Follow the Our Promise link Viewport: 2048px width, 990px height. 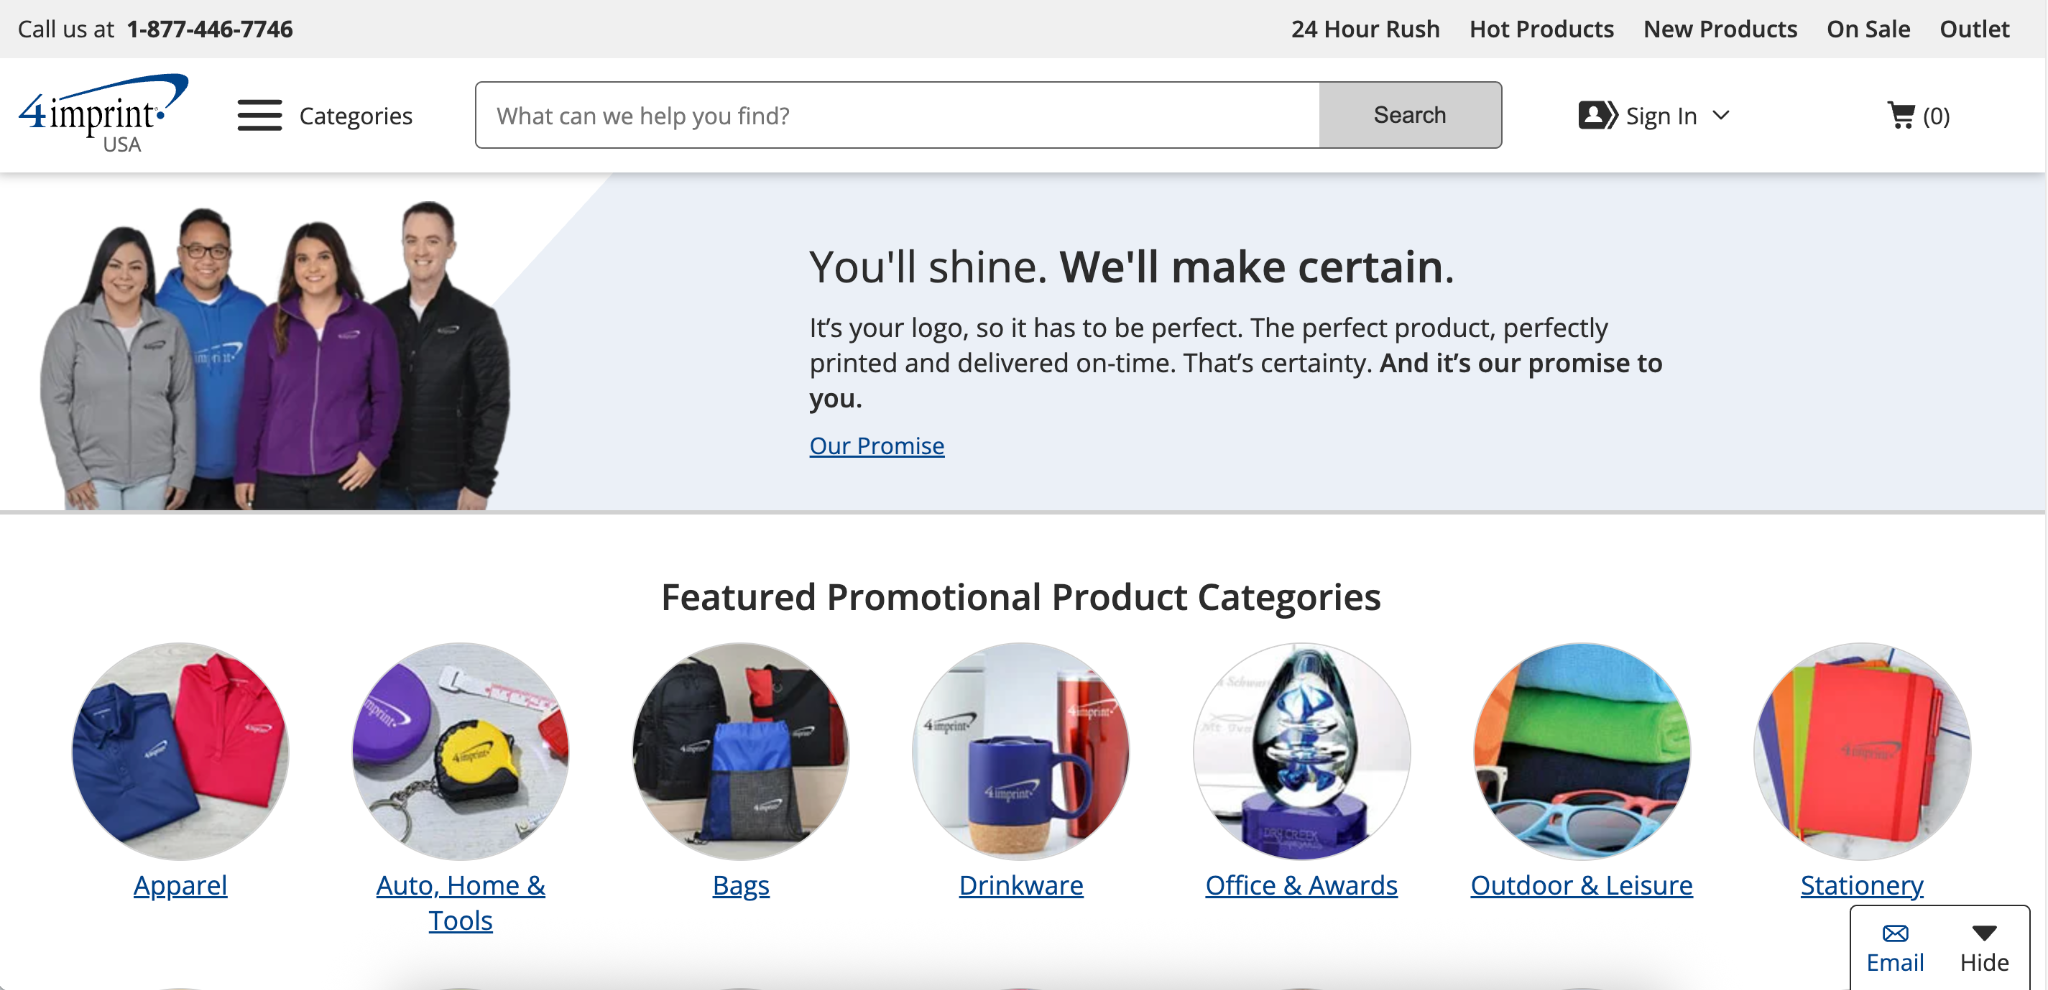pyautogui.click(x=877, y=446)
